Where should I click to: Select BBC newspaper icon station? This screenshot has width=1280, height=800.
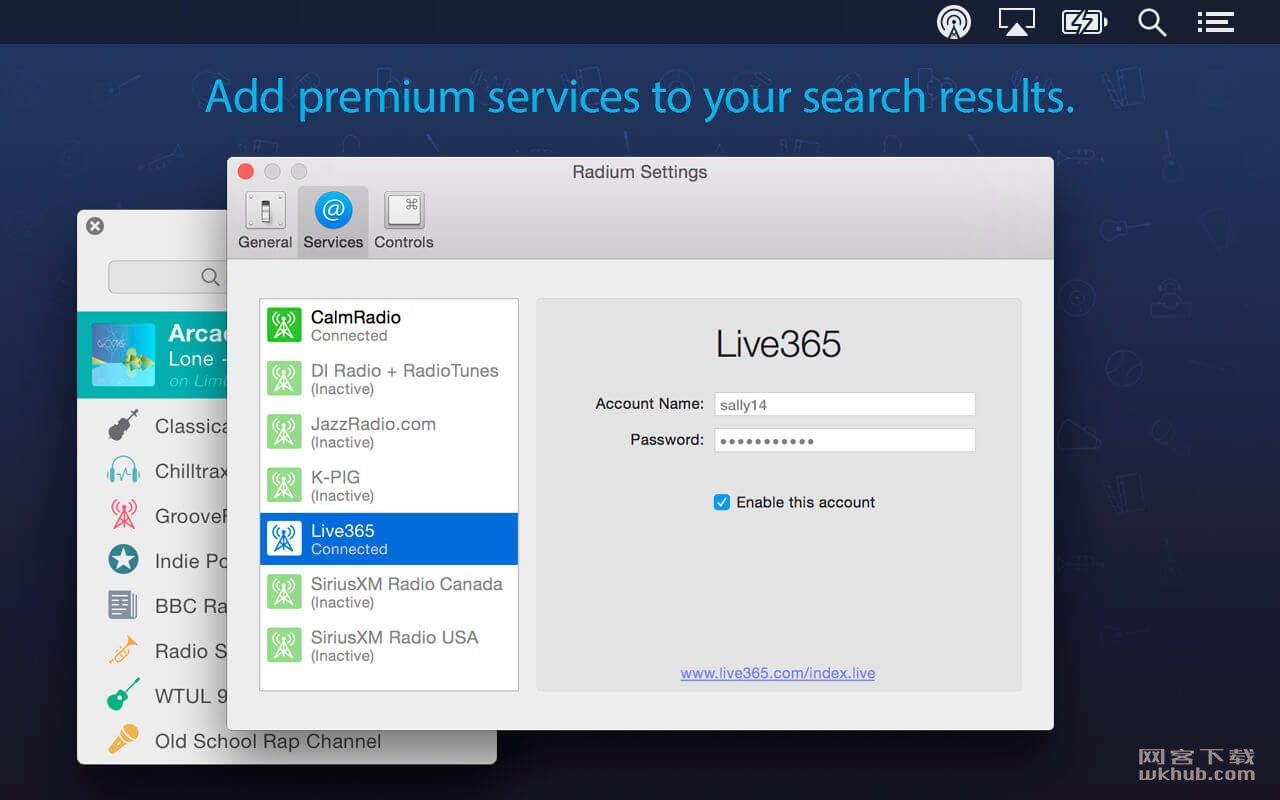123,605
